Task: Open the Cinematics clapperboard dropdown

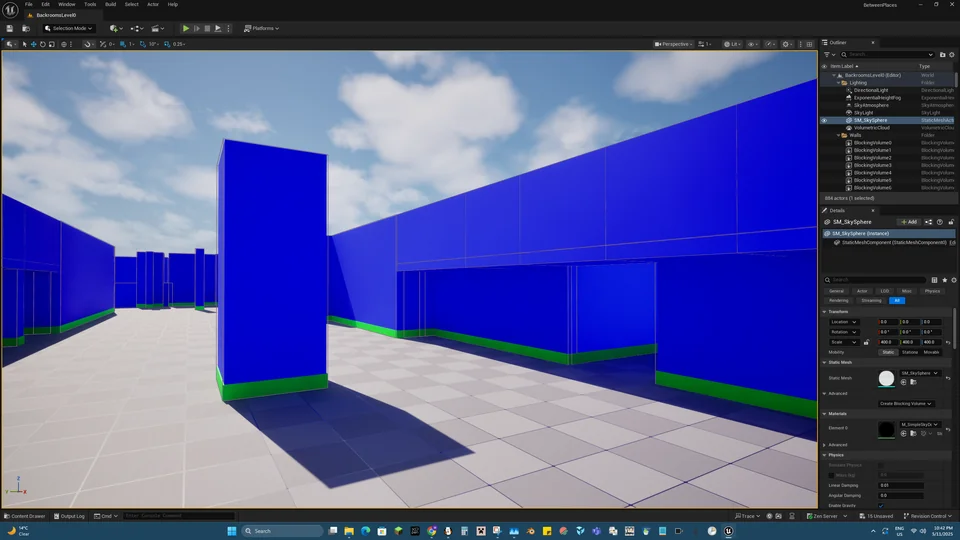Action: pyautogui.click(x=158, y=28)
